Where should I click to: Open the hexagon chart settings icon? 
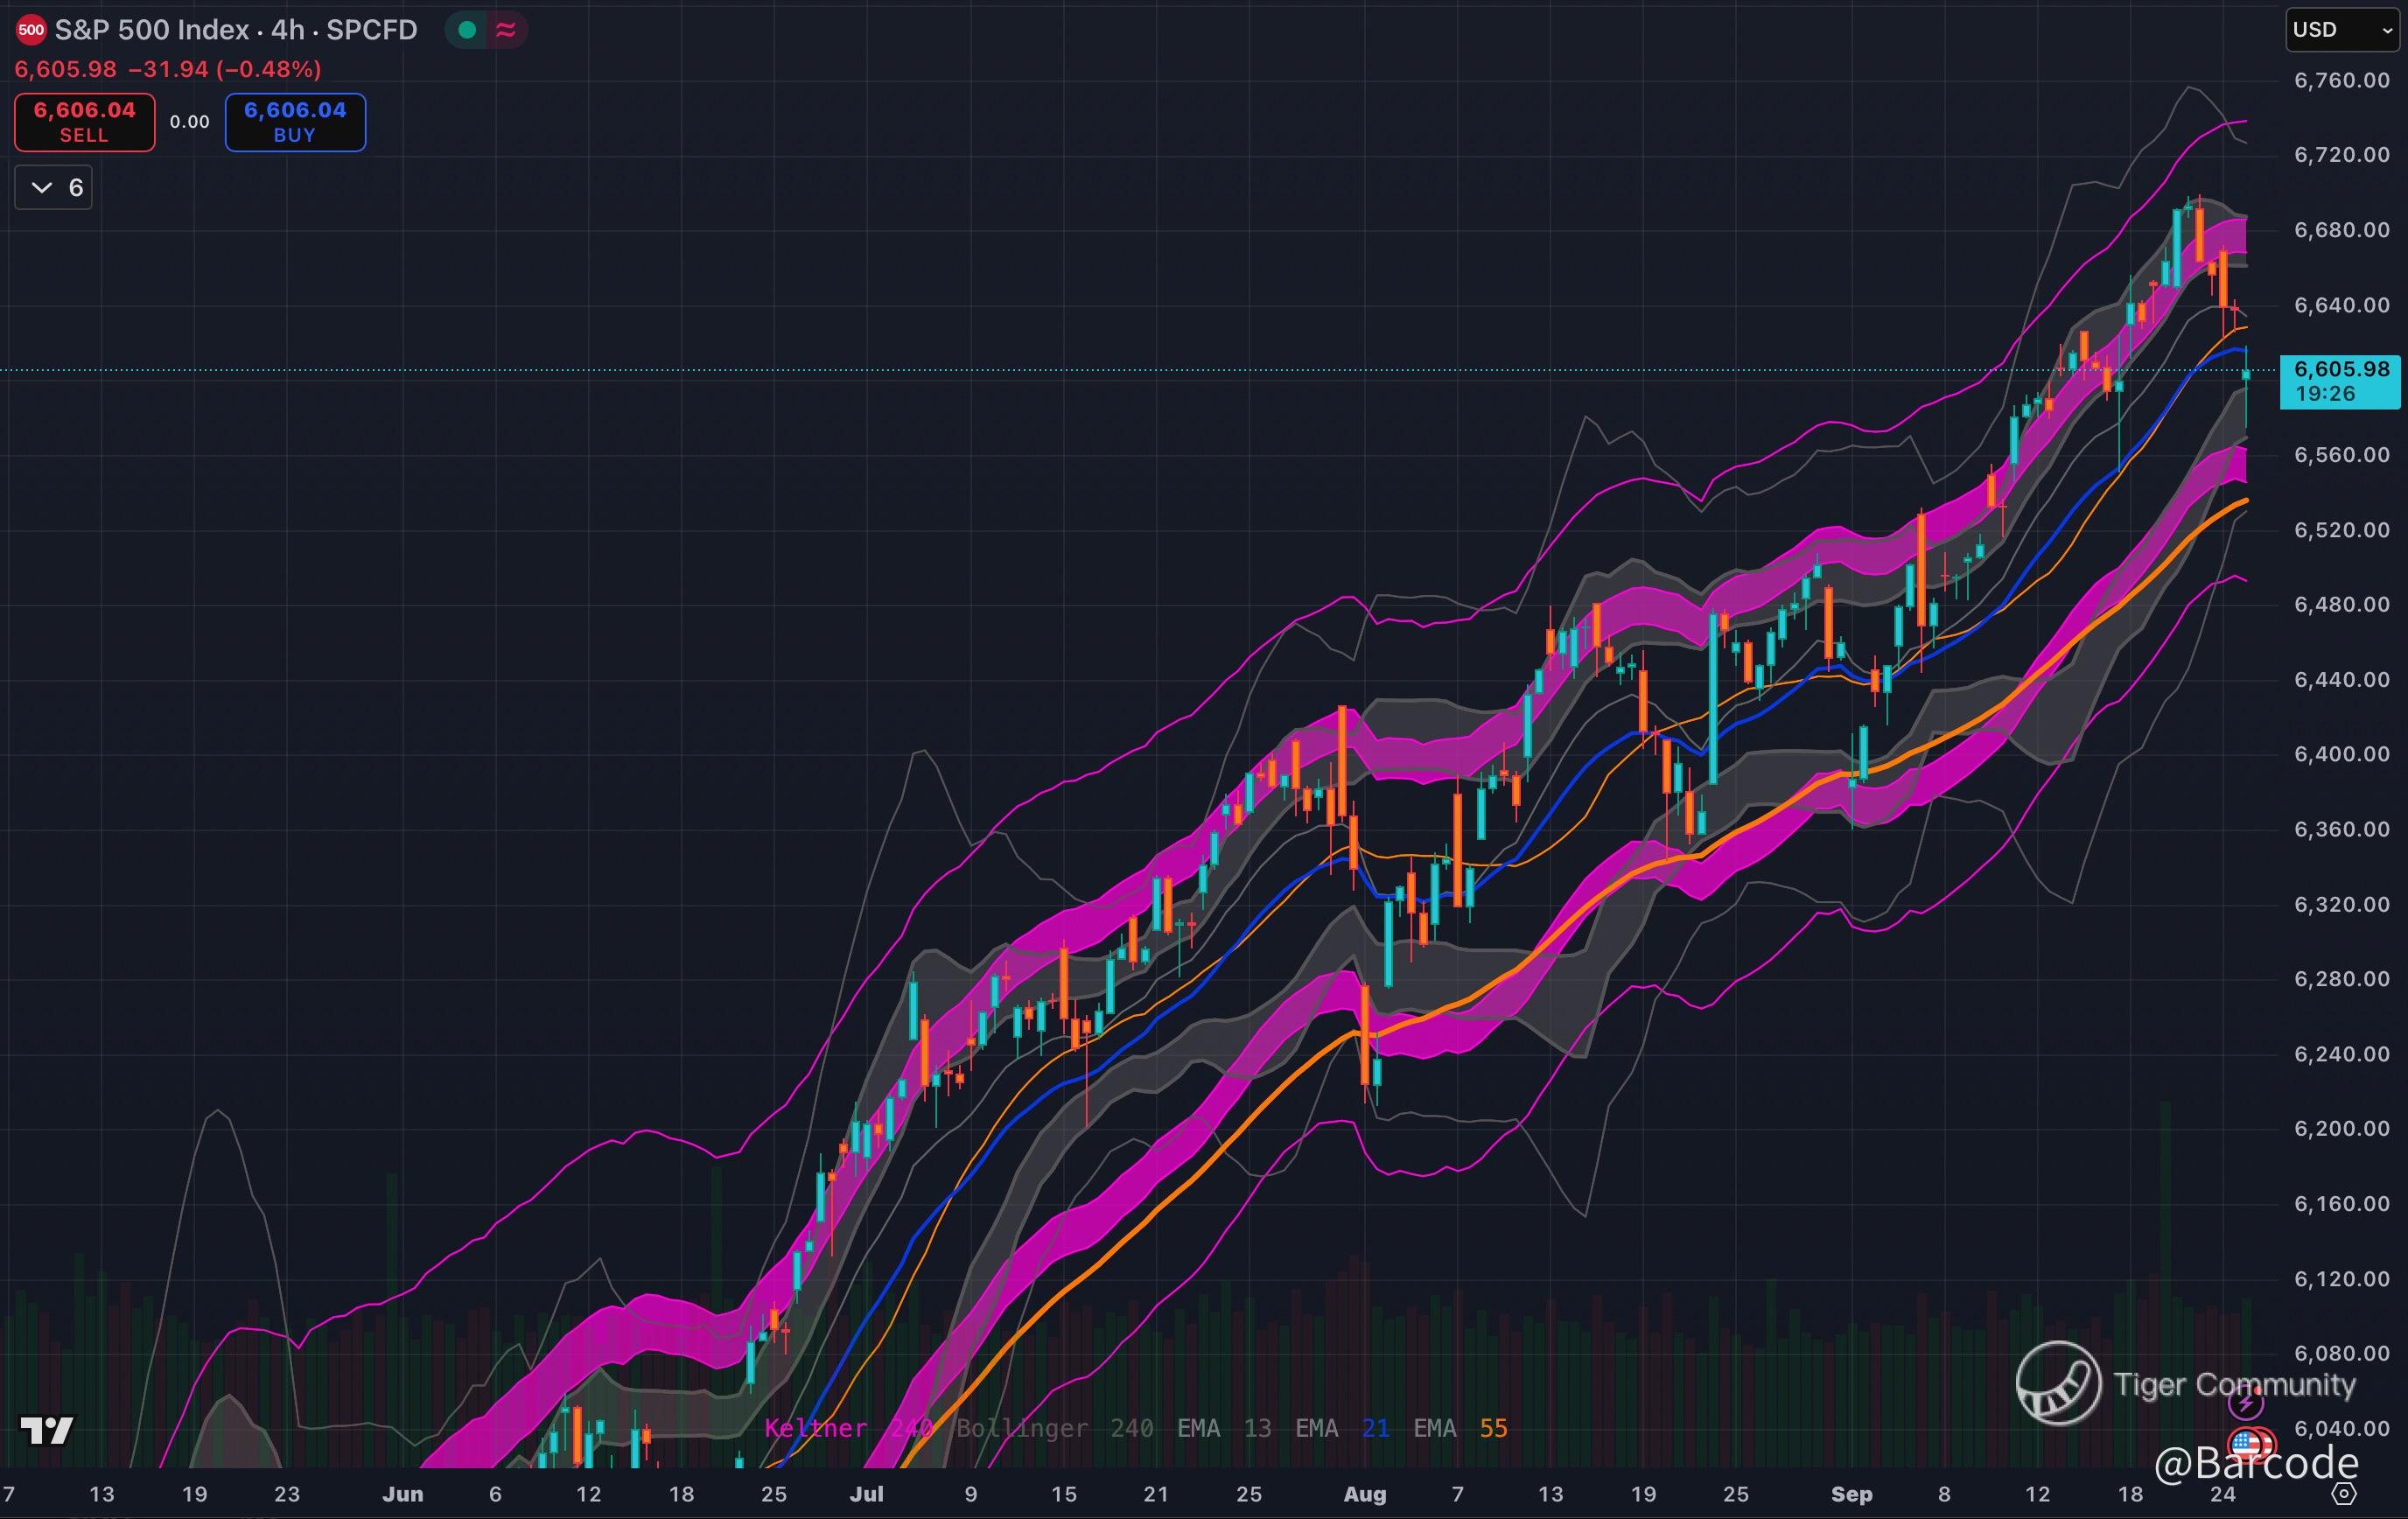[x=2344, y=1494]
